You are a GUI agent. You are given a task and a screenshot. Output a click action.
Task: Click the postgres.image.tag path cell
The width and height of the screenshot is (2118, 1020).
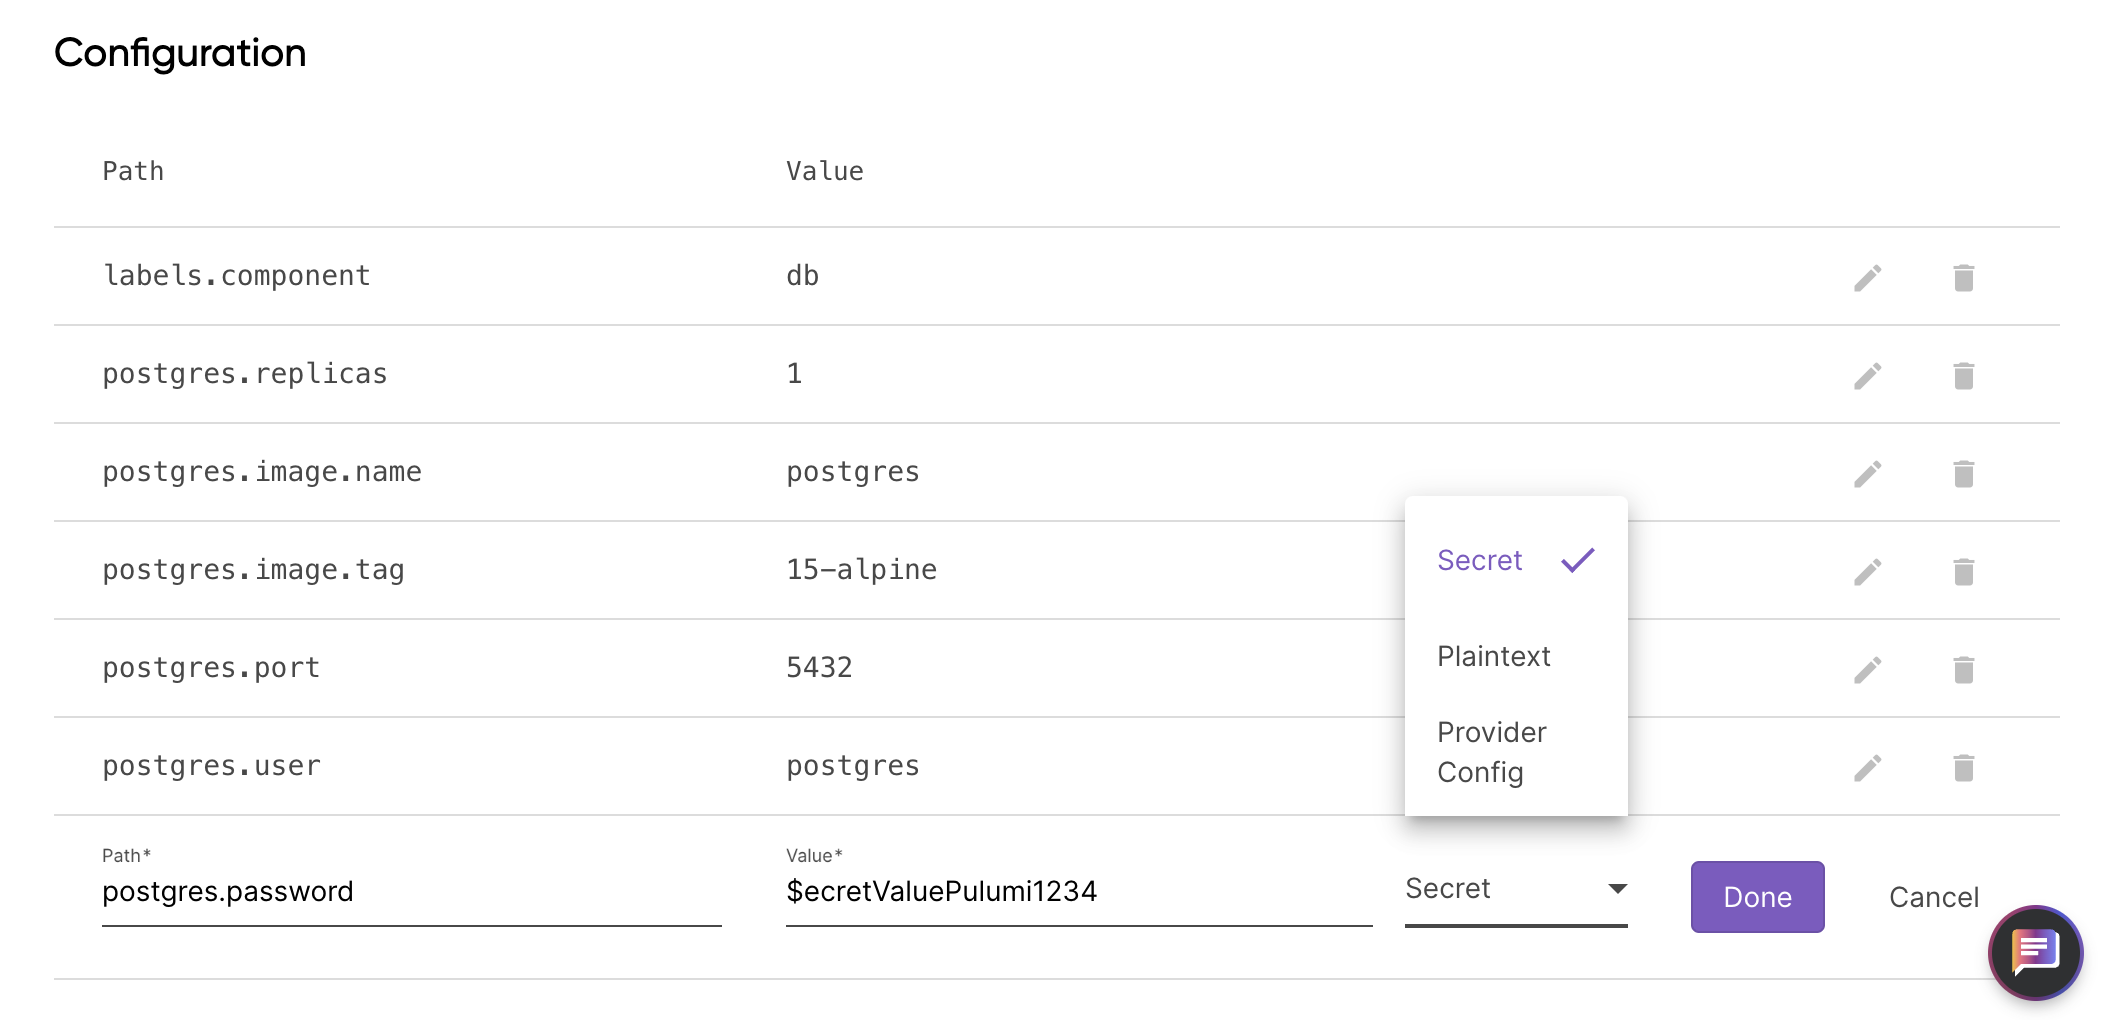pyautogui.click(x=254, y=570)
